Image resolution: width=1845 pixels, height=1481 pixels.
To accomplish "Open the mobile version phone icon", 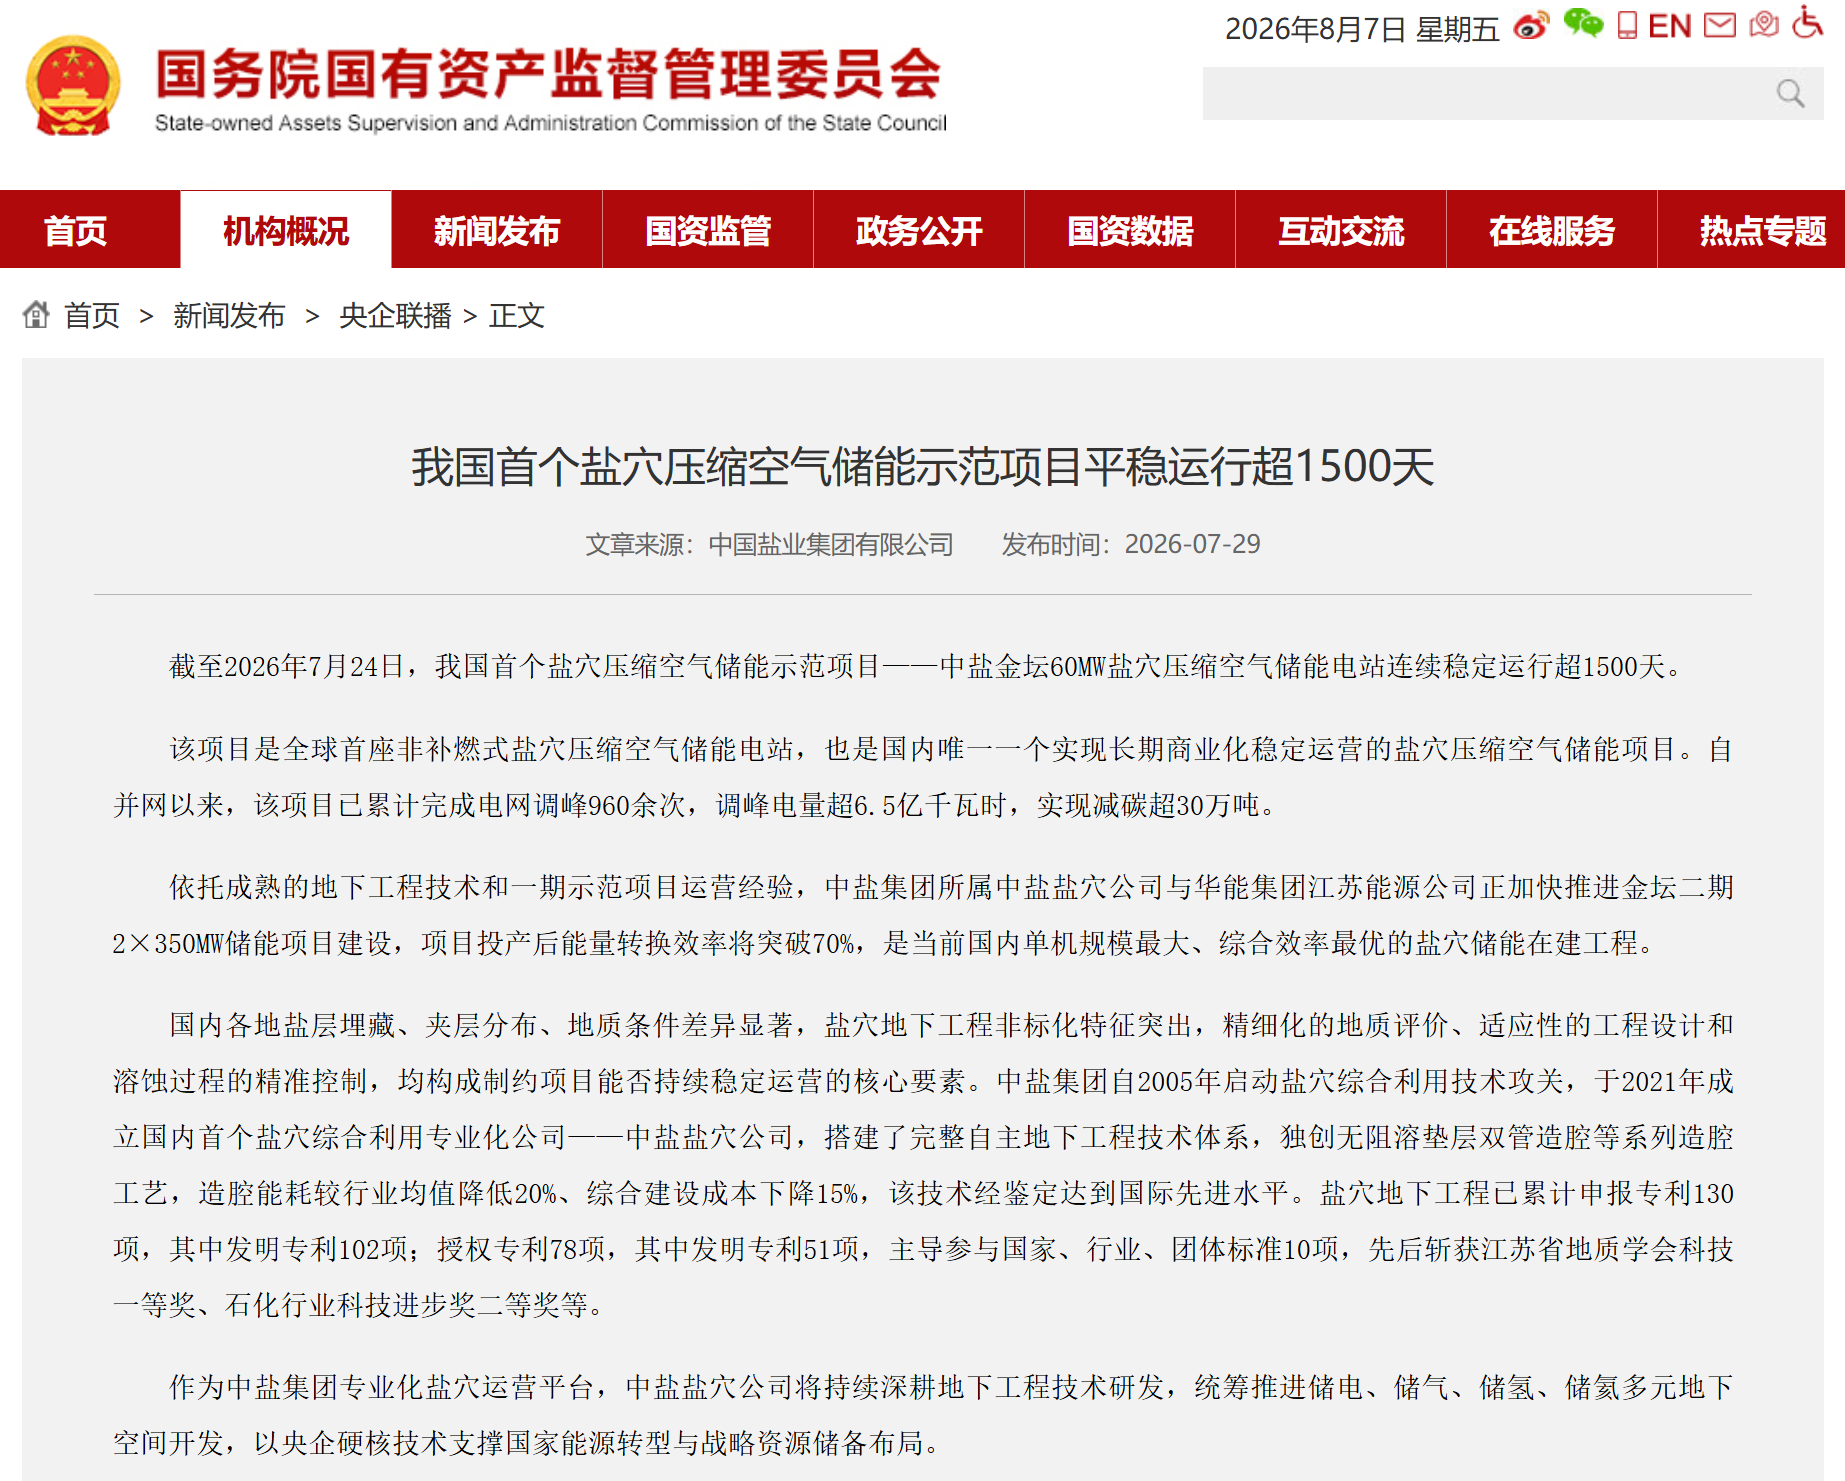I will [1627, 25].
